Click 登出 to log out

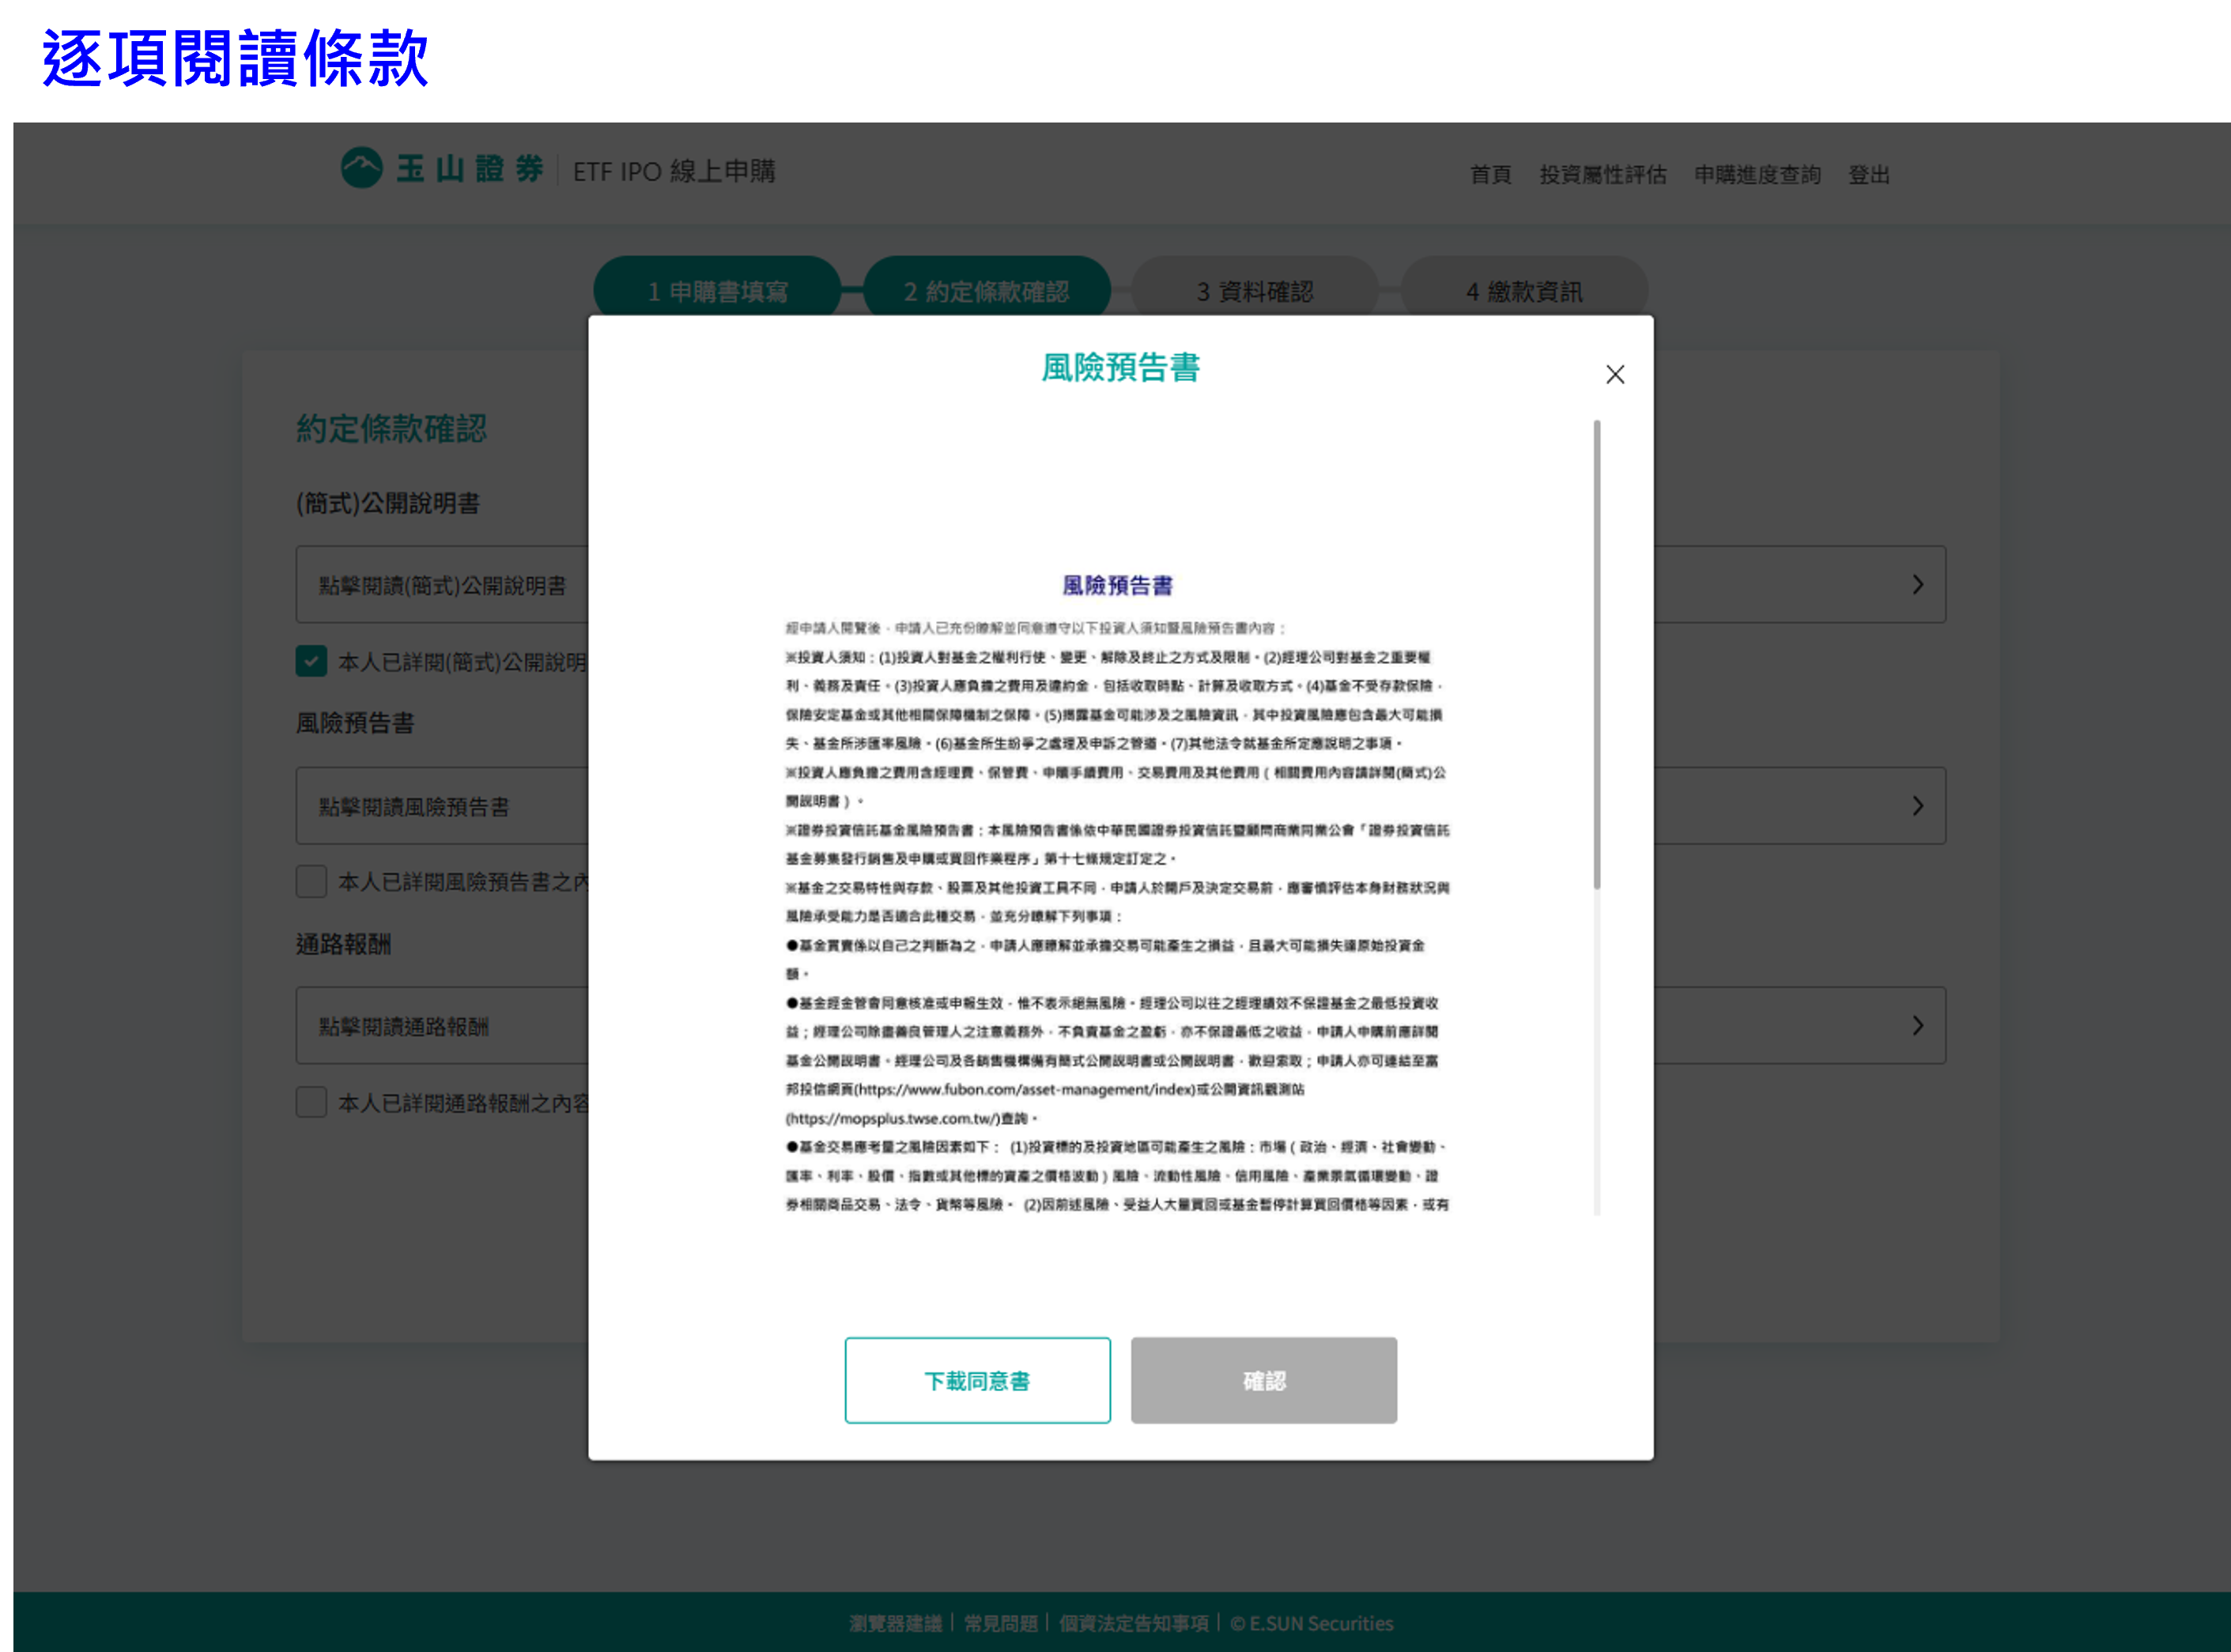[x=1868, y=175]
